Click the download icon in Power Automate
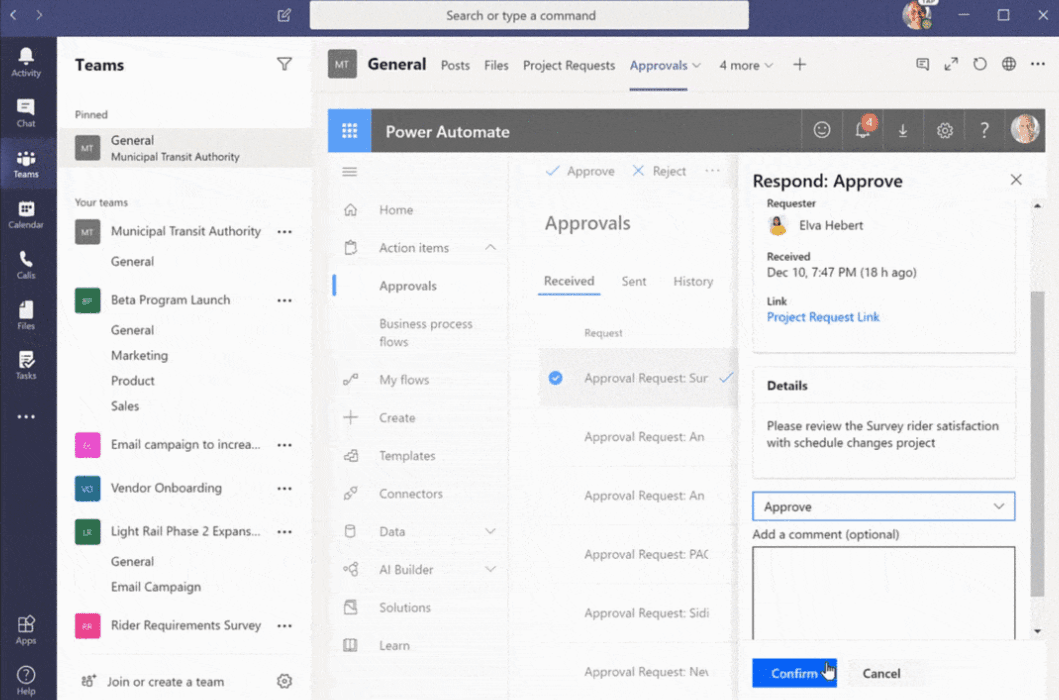This screenshot has height=700, width=1059. [x=902, y=130]
